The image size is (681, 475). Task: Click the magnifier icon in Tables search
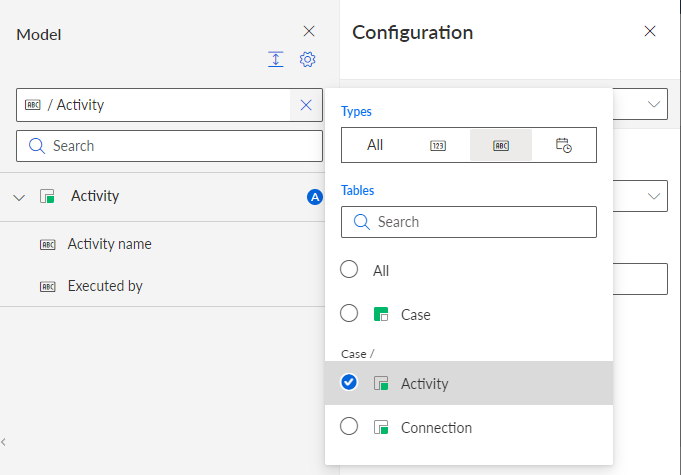pyautogui.click(x=361, y=222)
